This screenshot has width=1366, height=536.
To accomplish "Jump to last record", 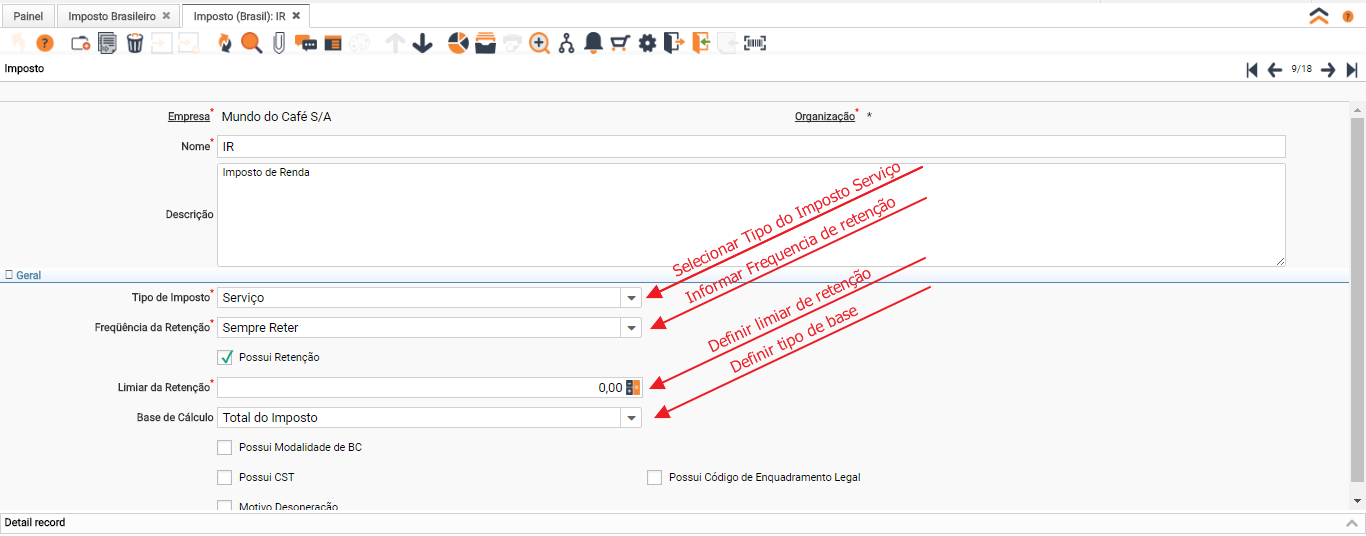I will (1352, 69).
